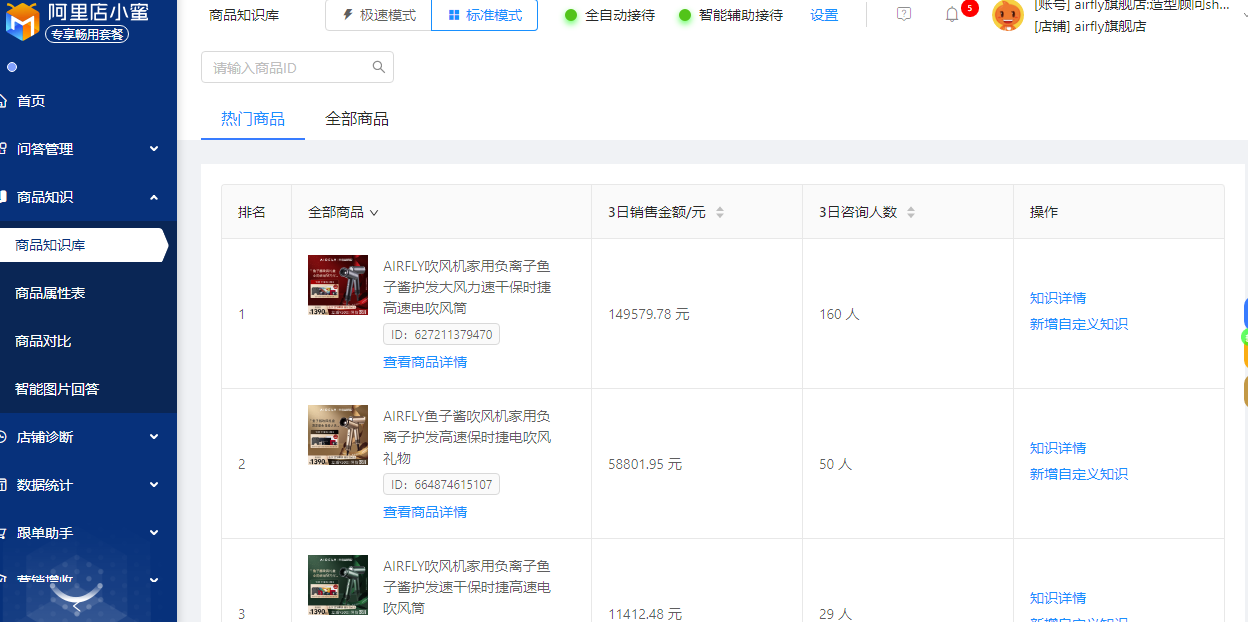Focus the 请输入商品ID search field
This screenshot has height=622, width=1248.
tap(297, 67)
